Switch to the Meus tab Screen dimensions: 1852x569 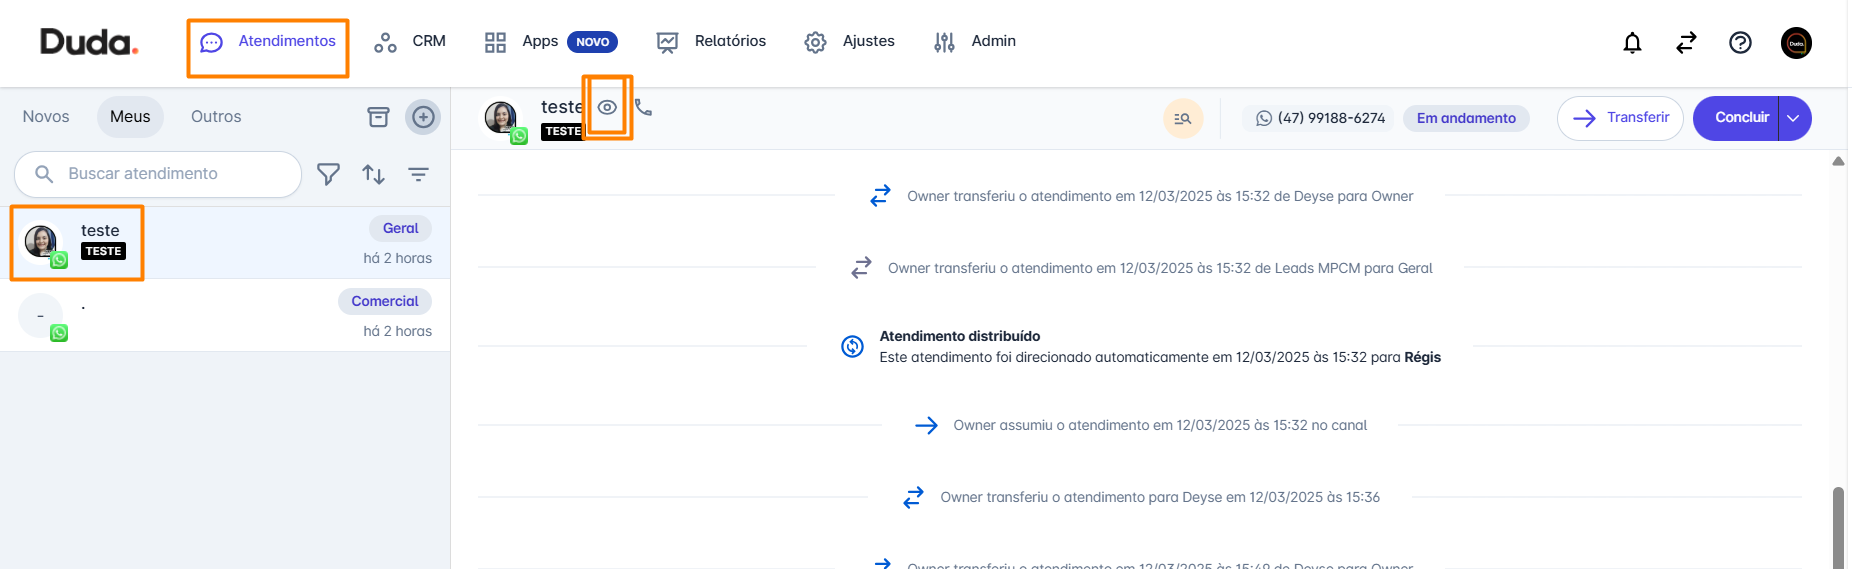click(130, 117)
